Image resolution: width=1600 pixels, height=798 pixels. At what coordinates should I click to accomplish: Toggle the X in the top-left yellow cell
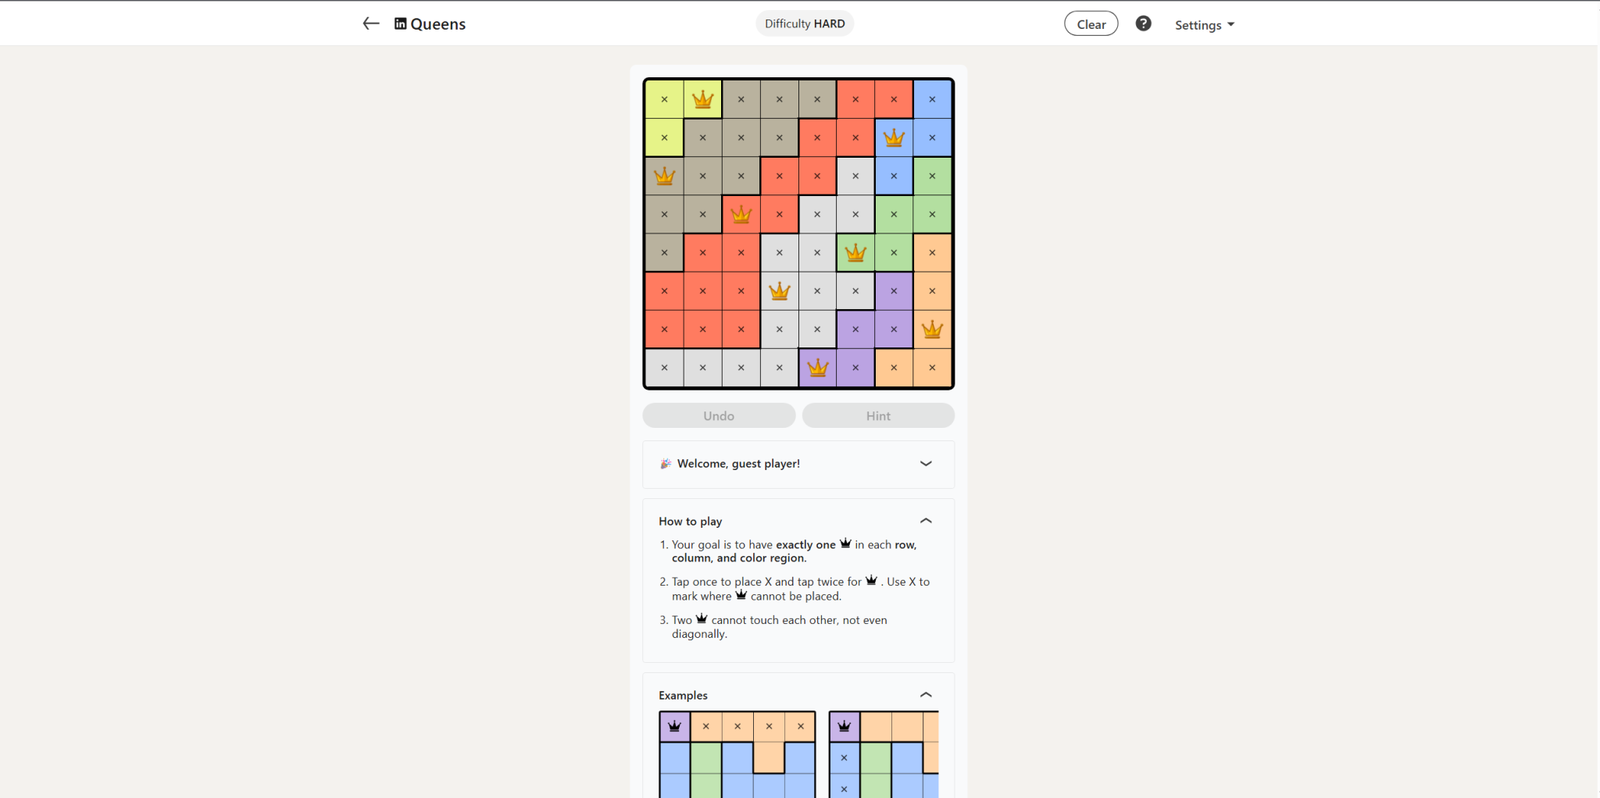pyautogui.click(x=664, y=99)
